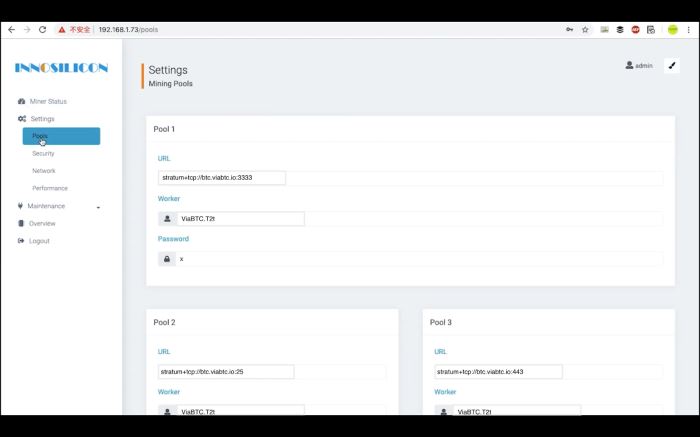
Task: Expand the Maintenance submenu arrow
Action: pyautogui.click(x=98, y=207)
